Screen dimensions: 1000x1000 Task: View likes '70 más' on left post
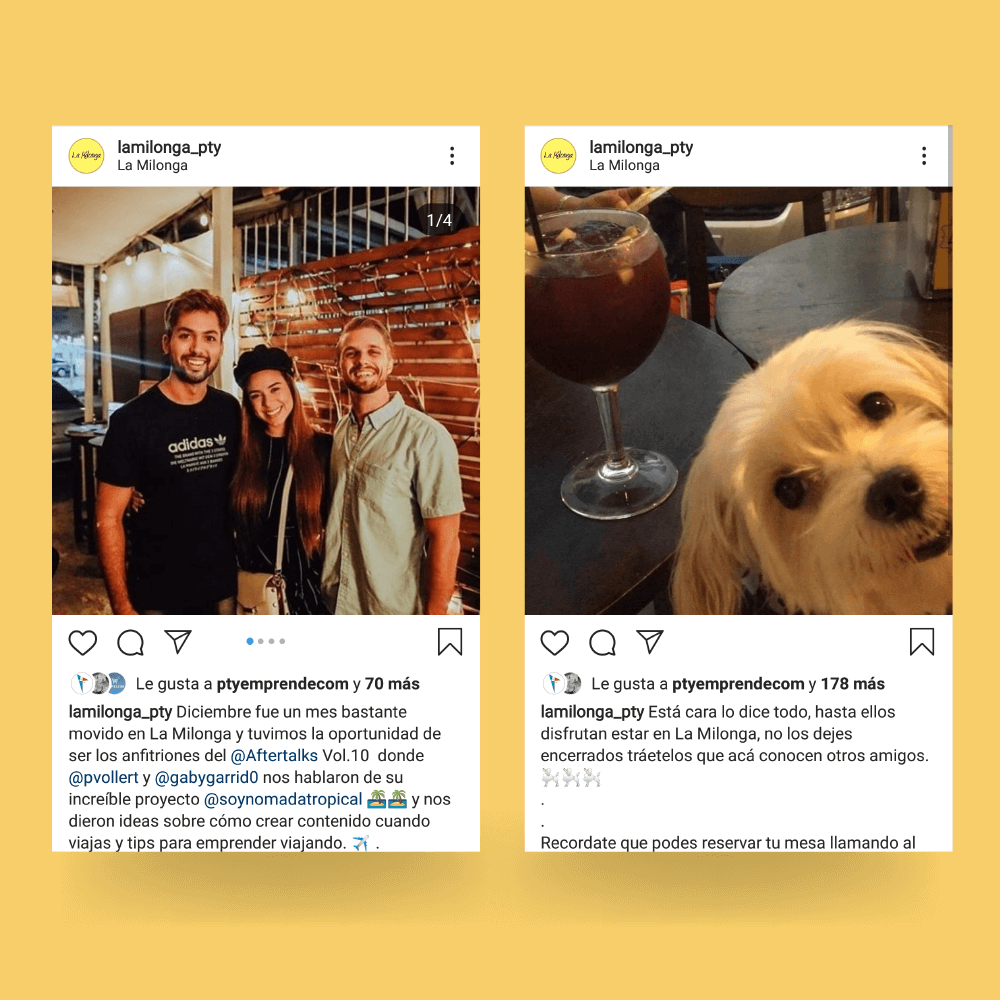pyautogui.click(x=392, y=684)
